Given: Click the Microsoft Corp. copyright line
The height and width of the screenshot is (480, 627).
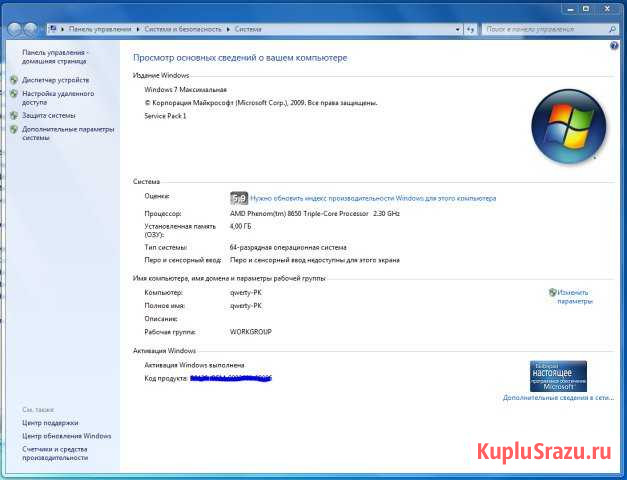Looking at the screenshot, I should coord(261,103).
